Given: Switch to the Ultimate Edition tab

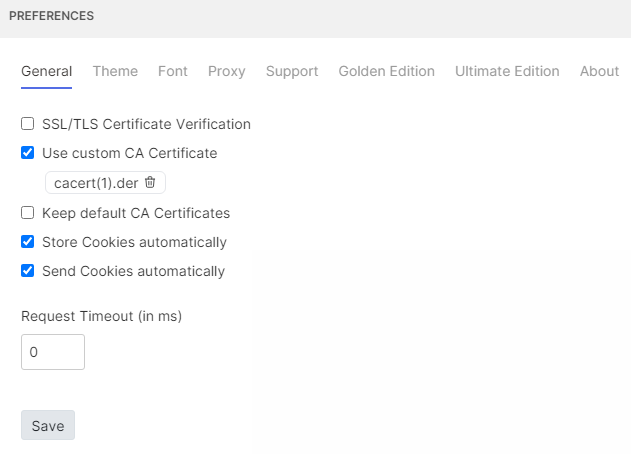Looking at the screenshot, I should [x=507, y=71].
